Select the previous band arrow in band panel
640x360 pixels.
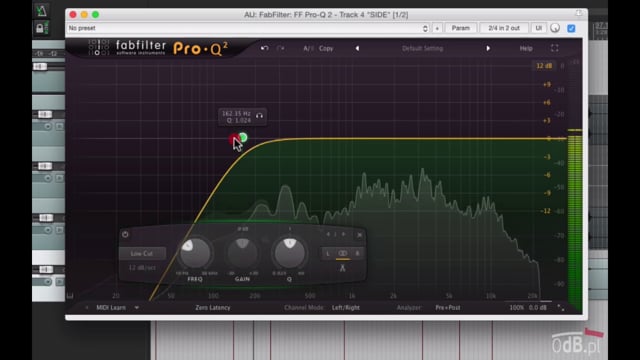click(328, 234)
